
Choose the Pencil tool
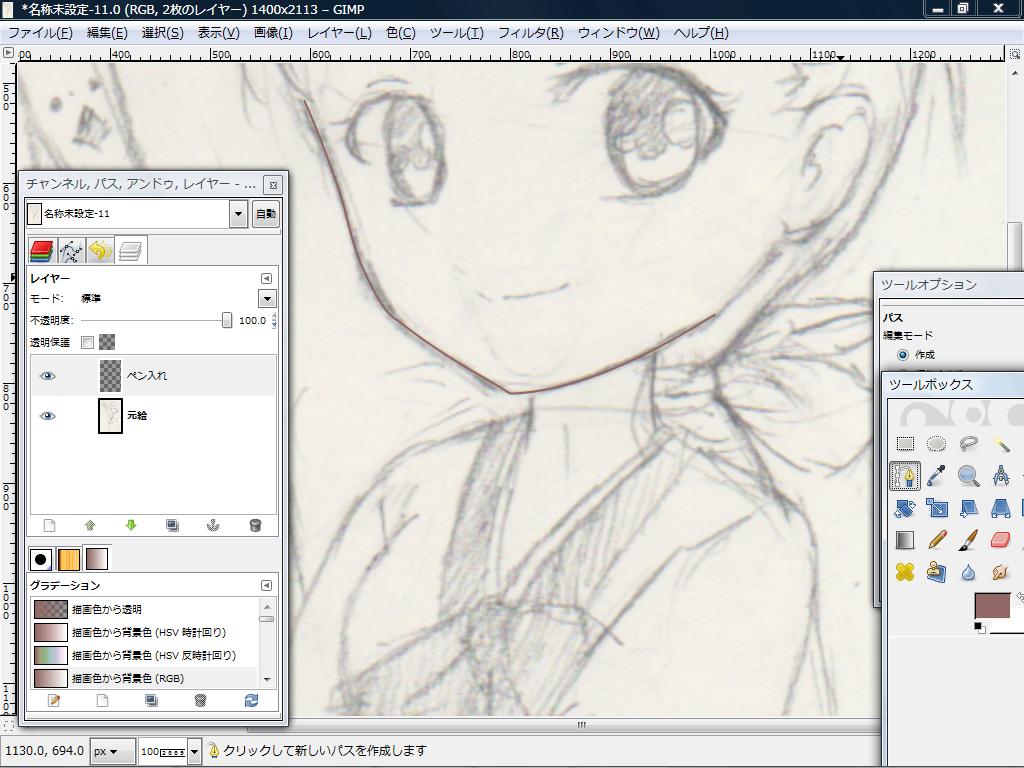coord(937,541)
